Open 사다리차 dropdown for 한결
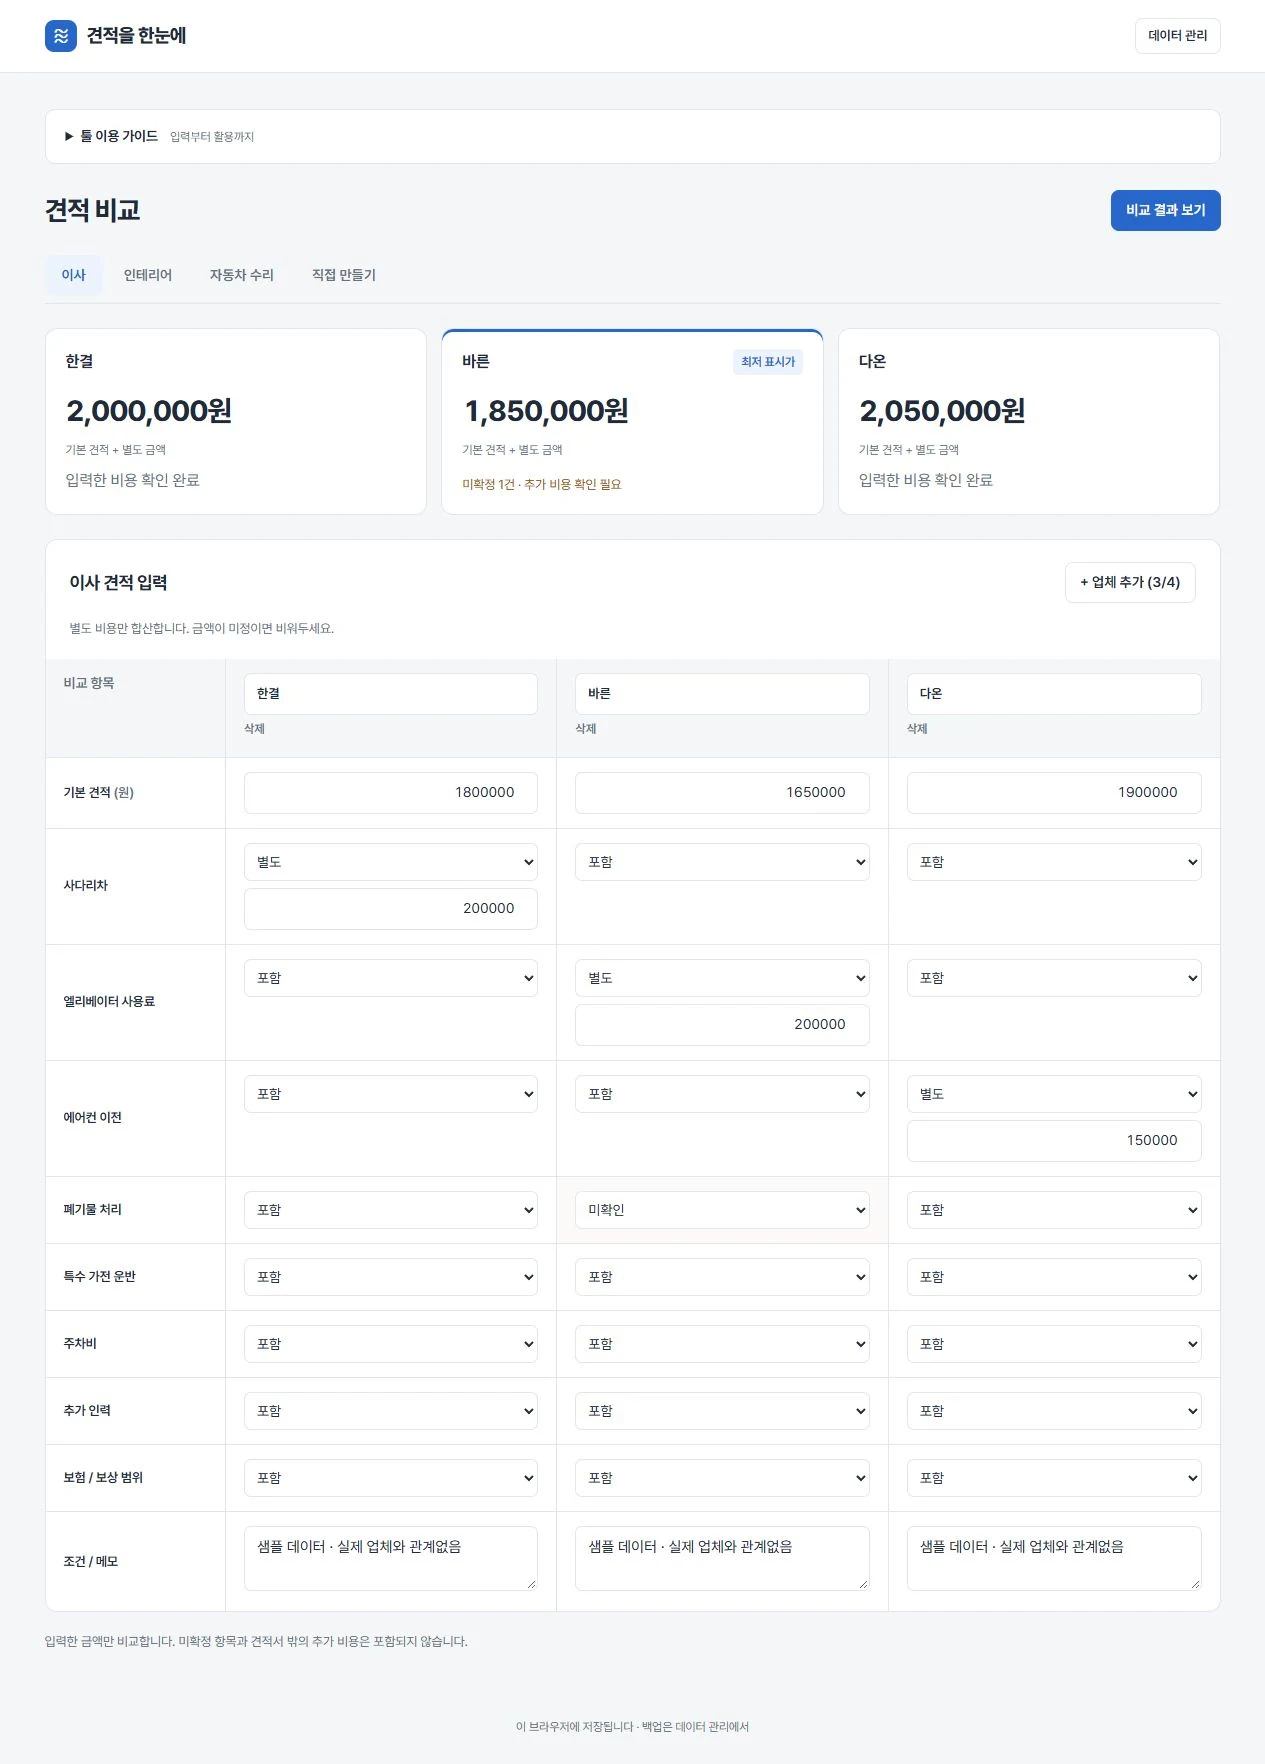Screen dimensions: 1265x1764 tap(391, 862)
